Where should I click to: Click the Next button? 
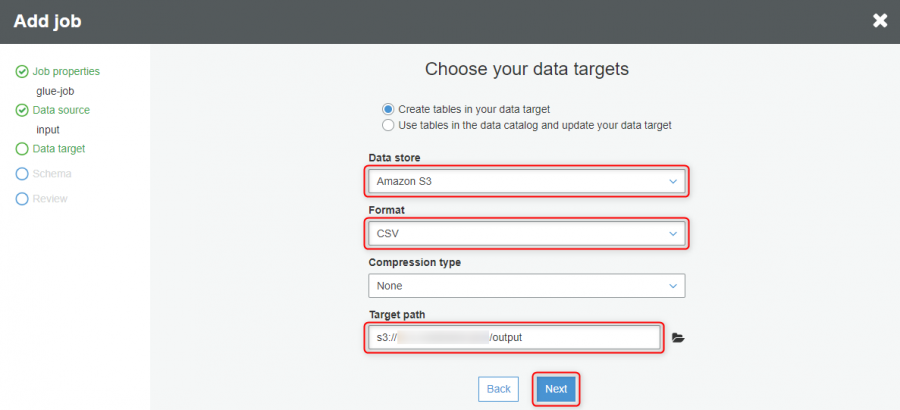[x=556, y=389]
